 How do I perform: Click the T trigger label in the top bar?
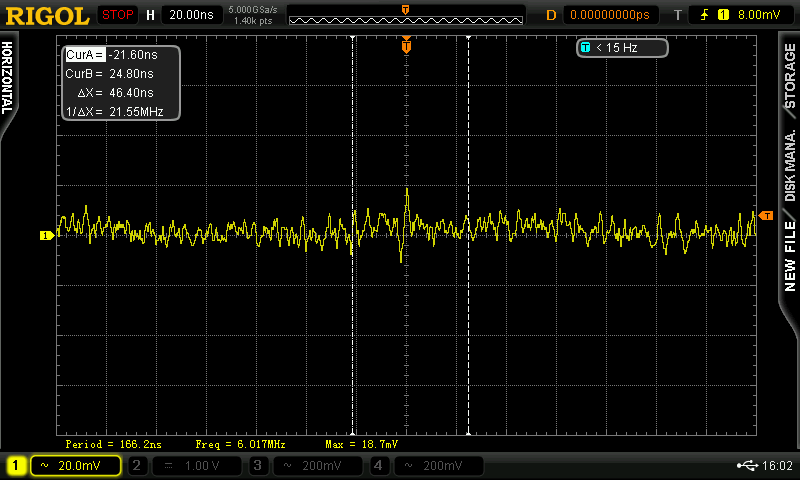[678, 15]
